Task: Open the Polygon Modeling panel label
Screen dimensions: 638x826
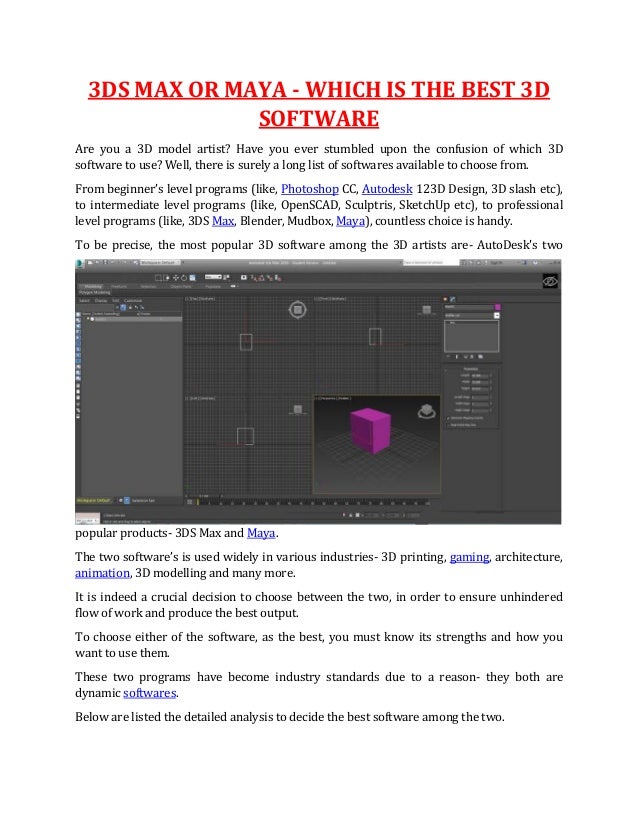Action: pos(95,292)
